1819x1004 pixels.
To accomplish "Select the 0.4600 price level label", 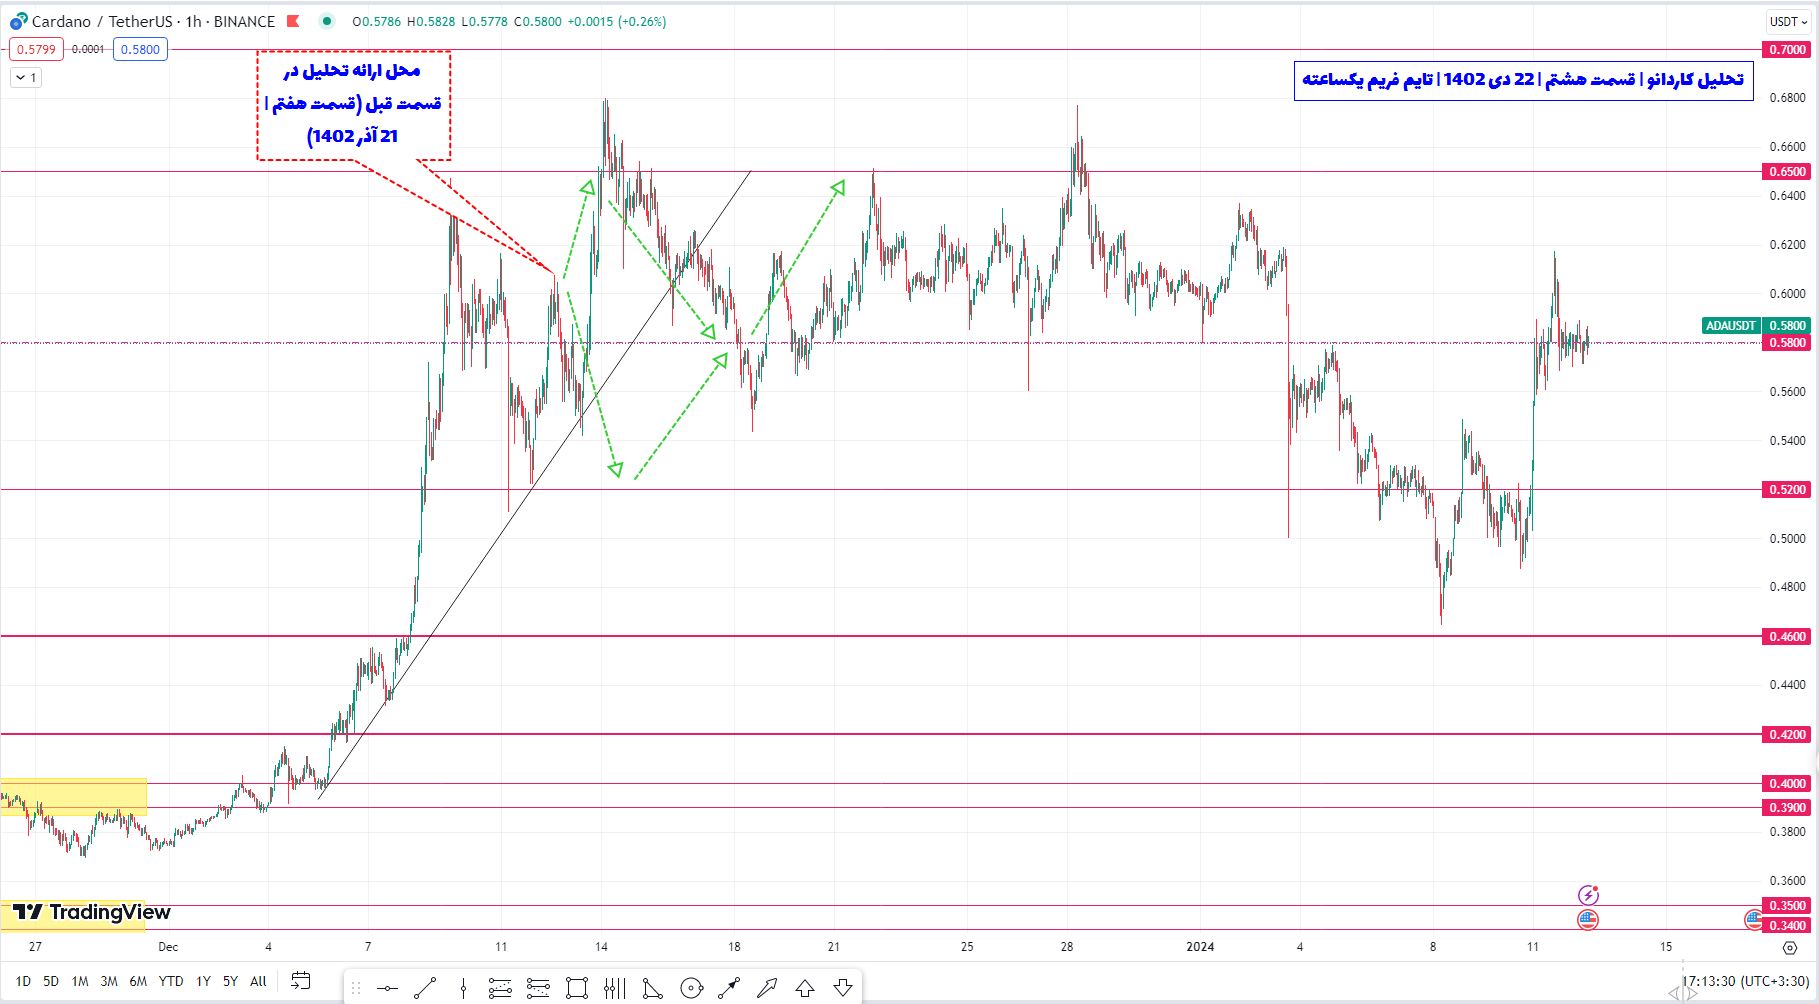I will tap(1787, 636).
